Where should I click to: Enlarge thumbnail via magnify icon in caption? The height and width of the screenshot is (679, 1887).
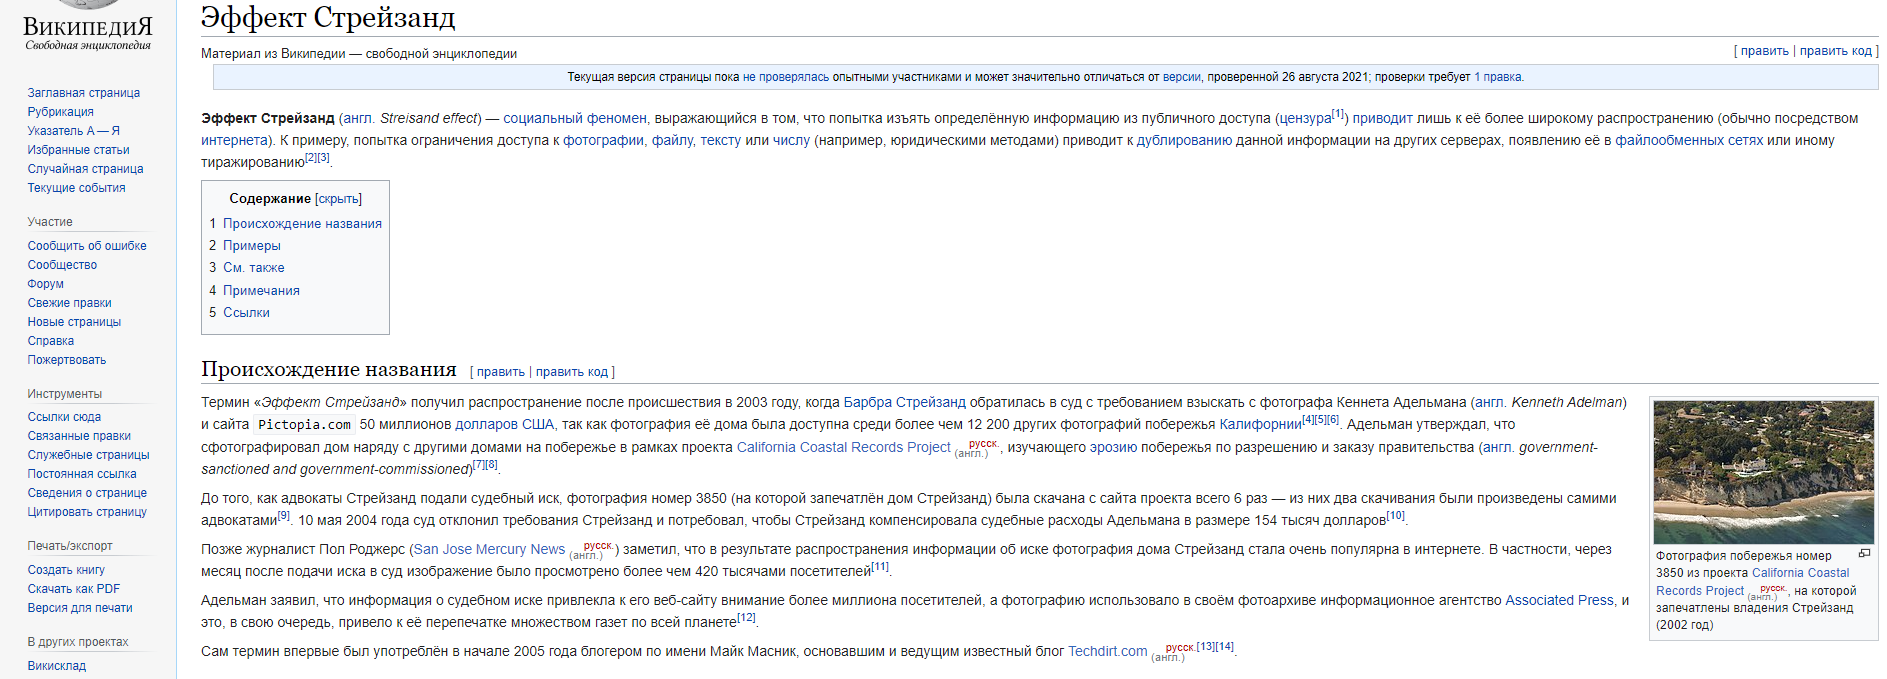point(1864,553)
